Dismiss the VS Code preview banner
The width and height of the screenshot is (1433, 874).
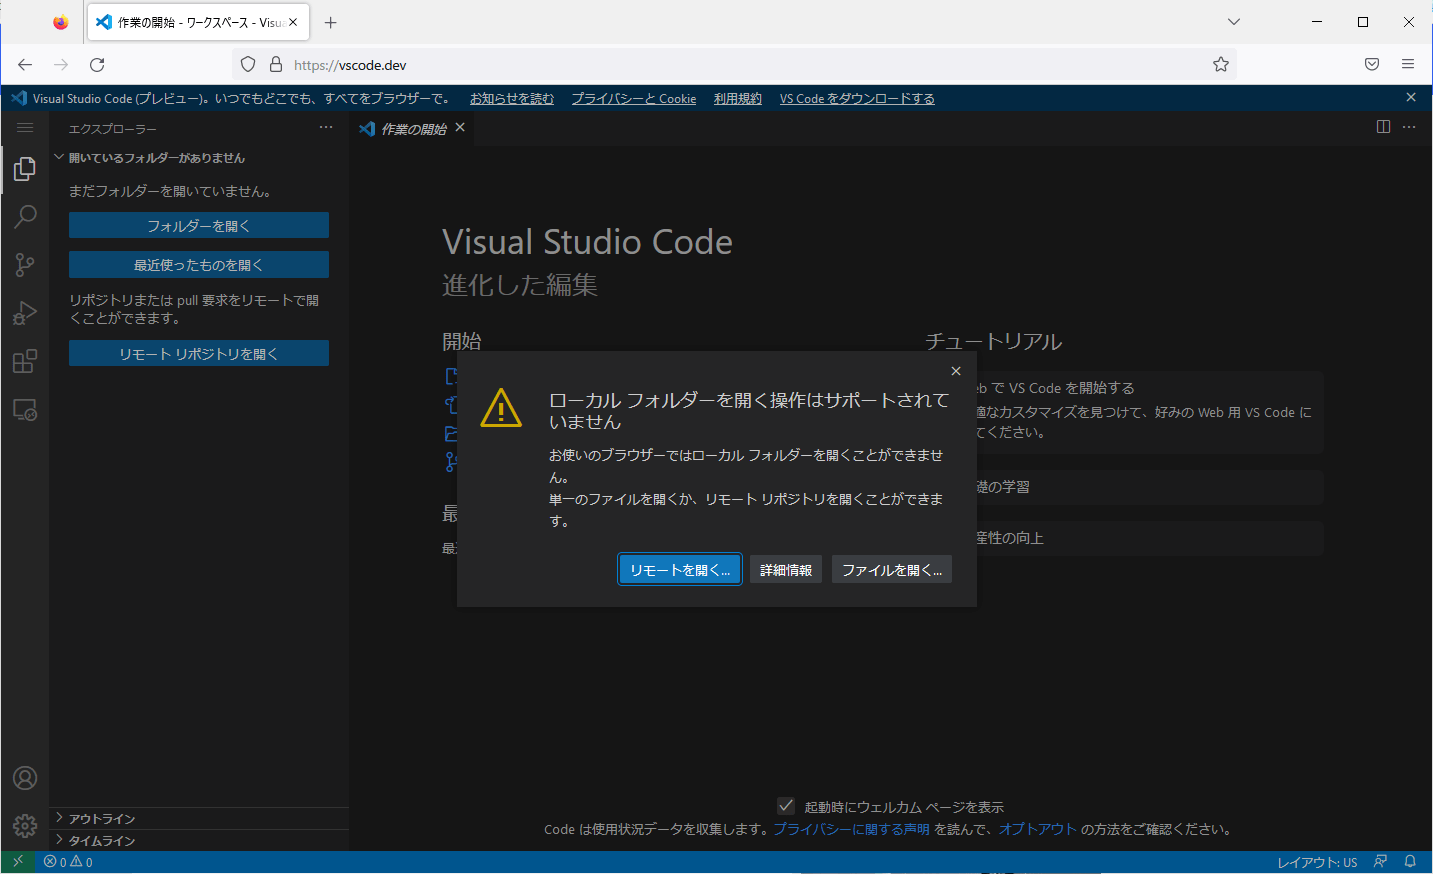(1411, 97)
